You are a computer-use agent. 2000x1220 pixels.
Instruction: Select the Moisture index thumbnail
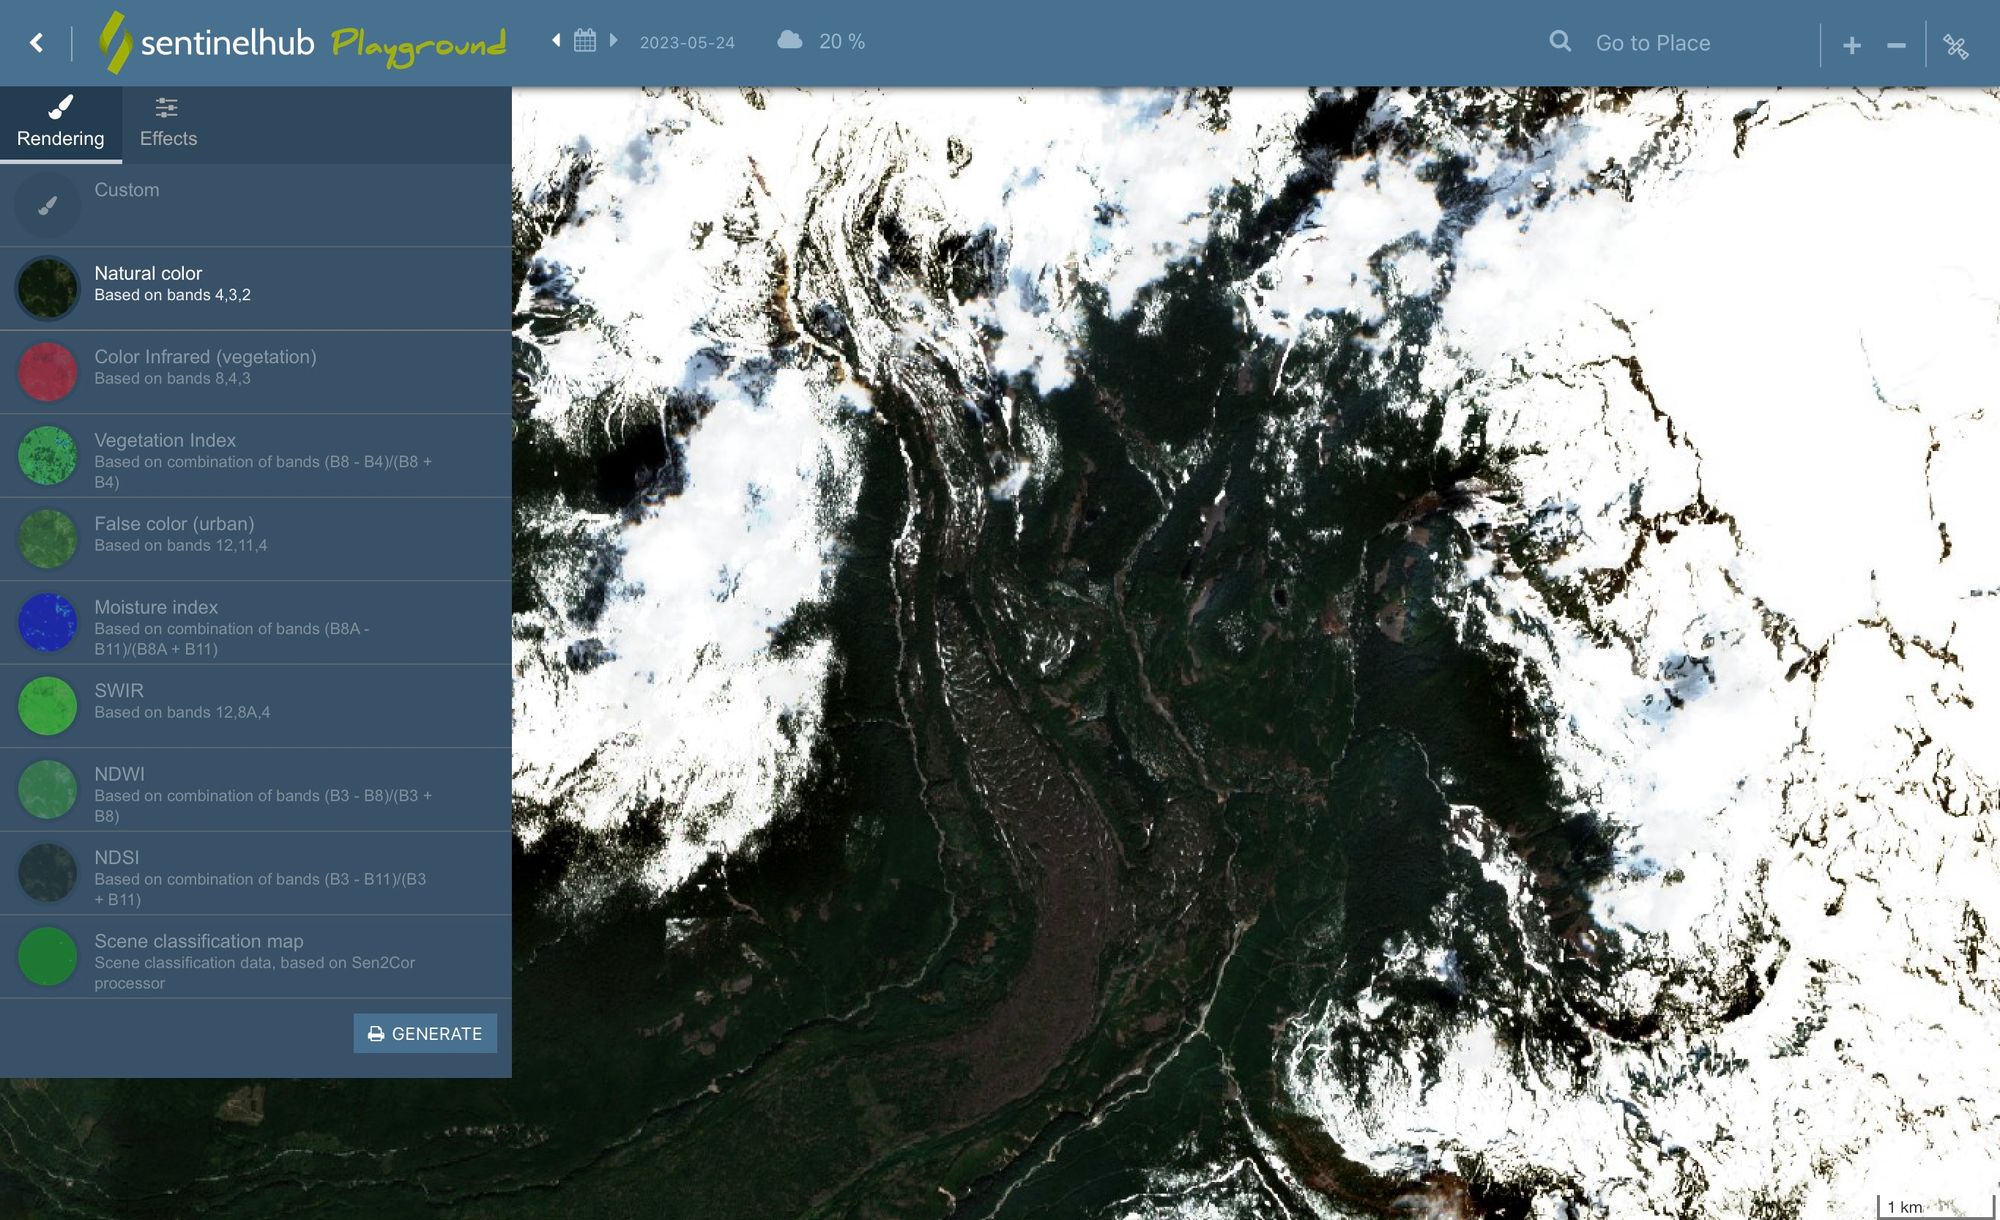(x=48, y=622)
